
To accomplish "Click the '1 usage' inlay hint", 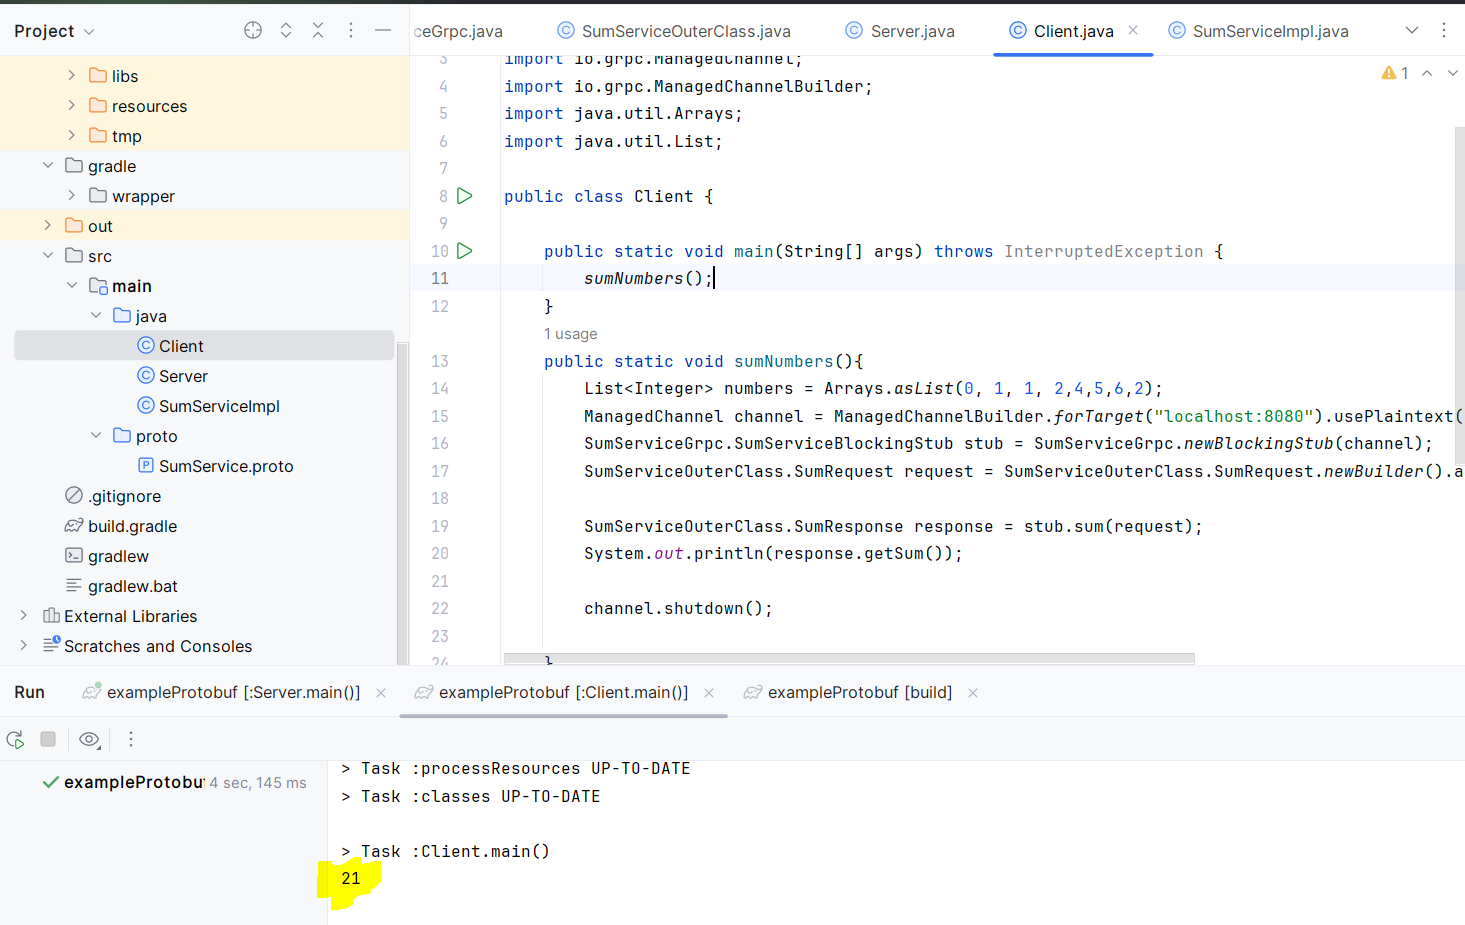I will 570,334.
